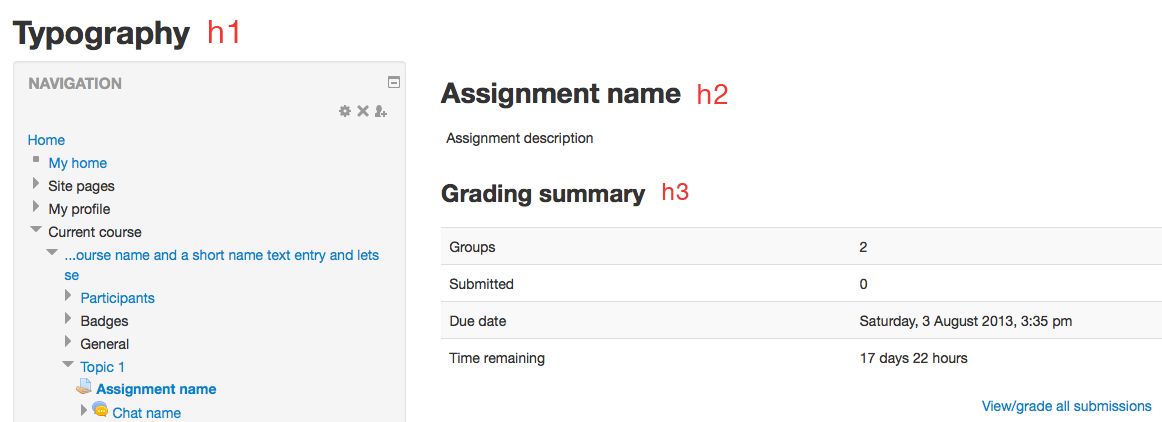1162x422 pixels.
Task: Expand the General section arrow
Action: (x=68, y=342)
